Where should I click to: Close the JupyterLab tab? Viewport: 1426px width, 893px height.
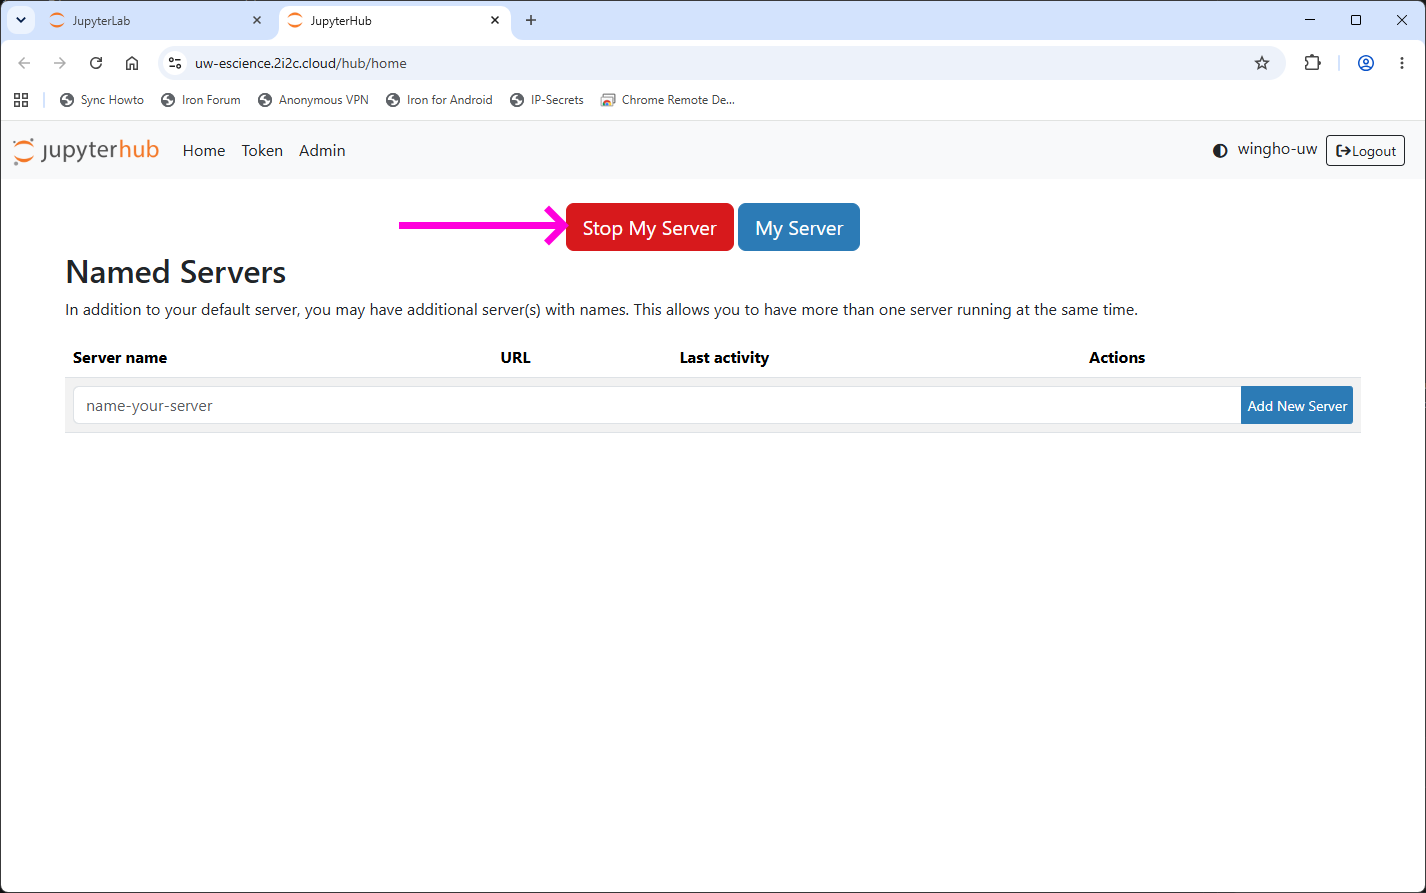point(257,20)
